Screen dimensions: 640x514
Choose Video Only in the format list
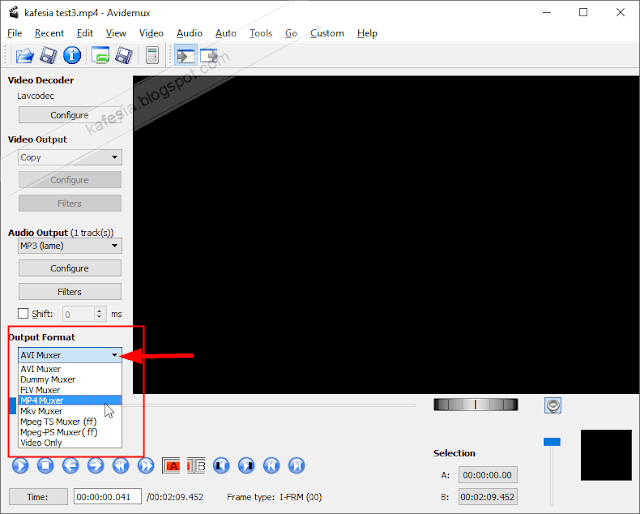(x=70, y=443)
